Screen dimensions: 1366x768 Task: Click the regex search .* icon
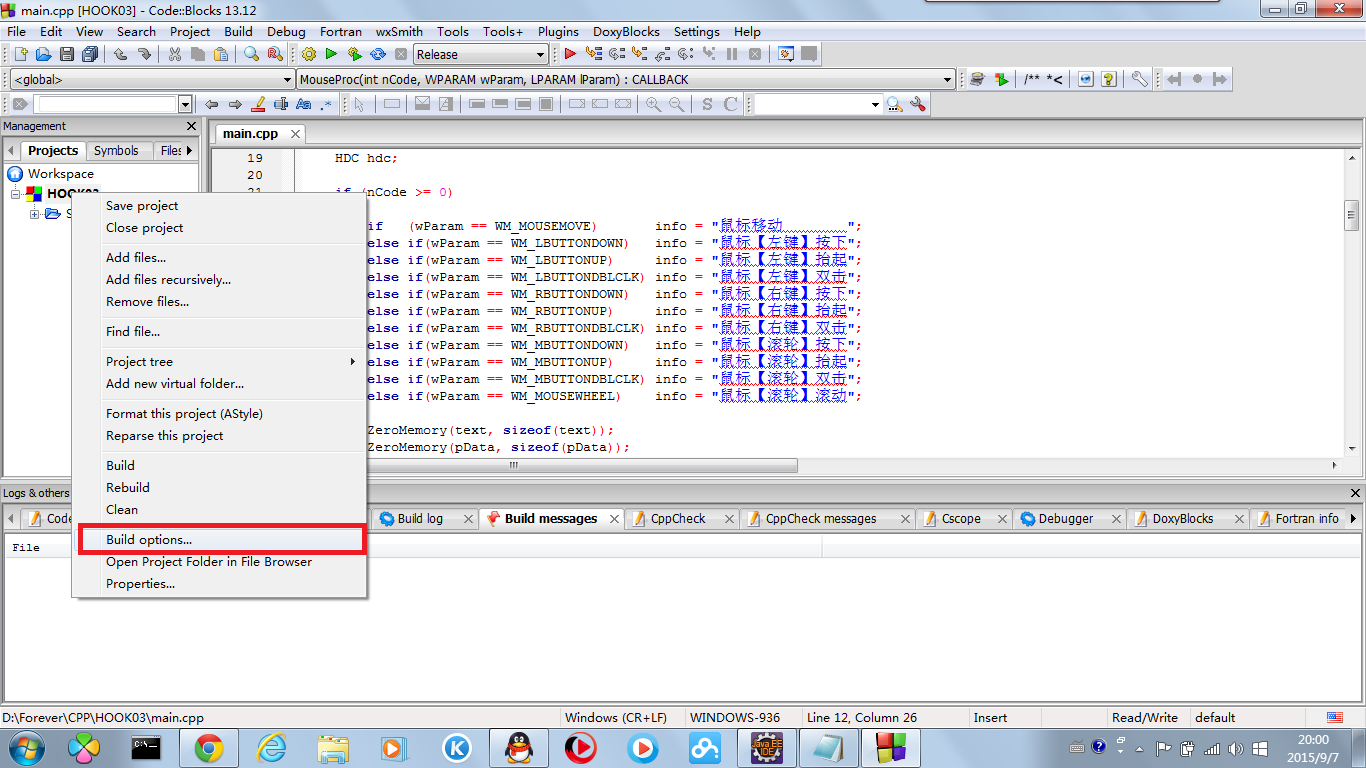(326, 104)
